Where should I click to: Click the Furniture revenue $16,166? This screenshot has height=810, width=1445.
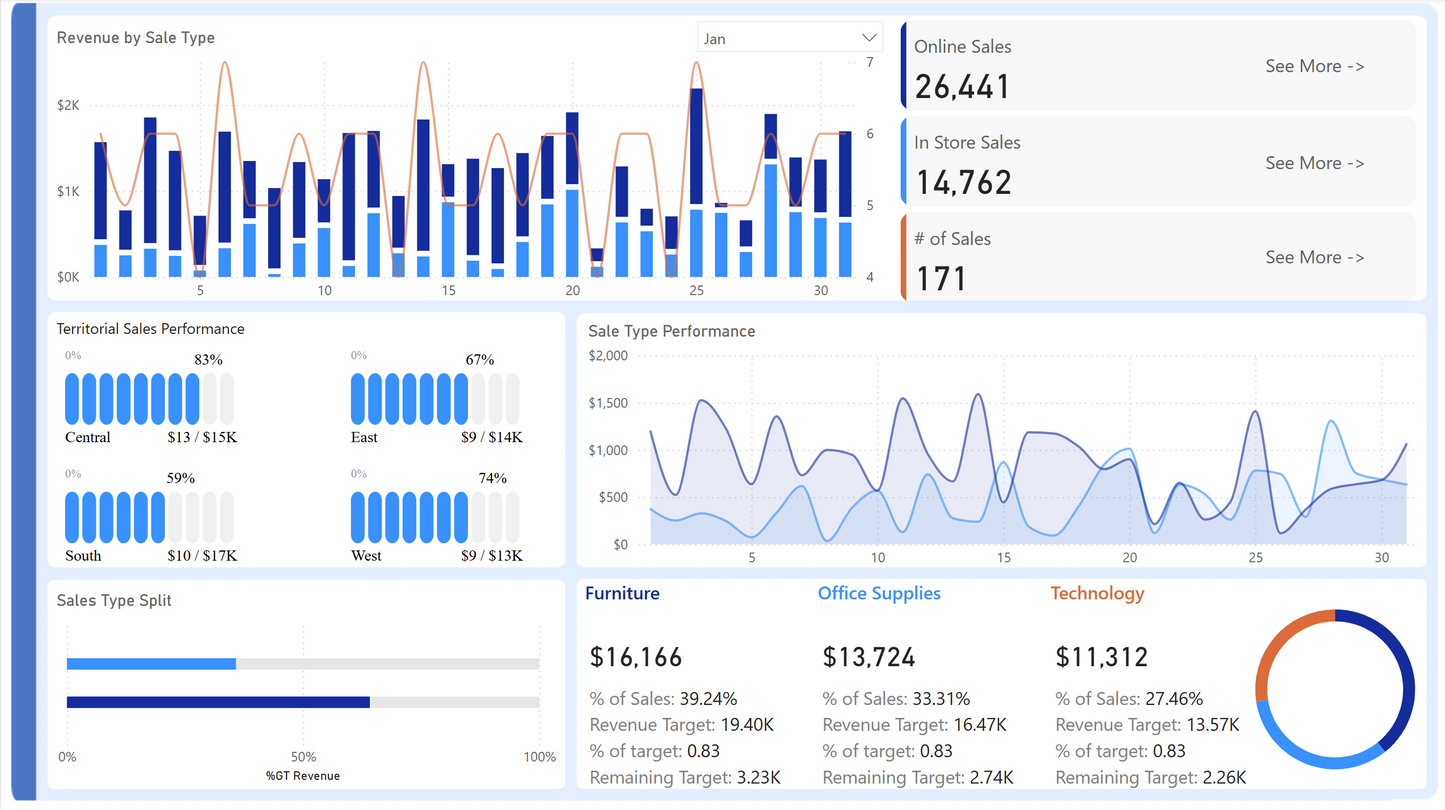click(x=636, y=657)
